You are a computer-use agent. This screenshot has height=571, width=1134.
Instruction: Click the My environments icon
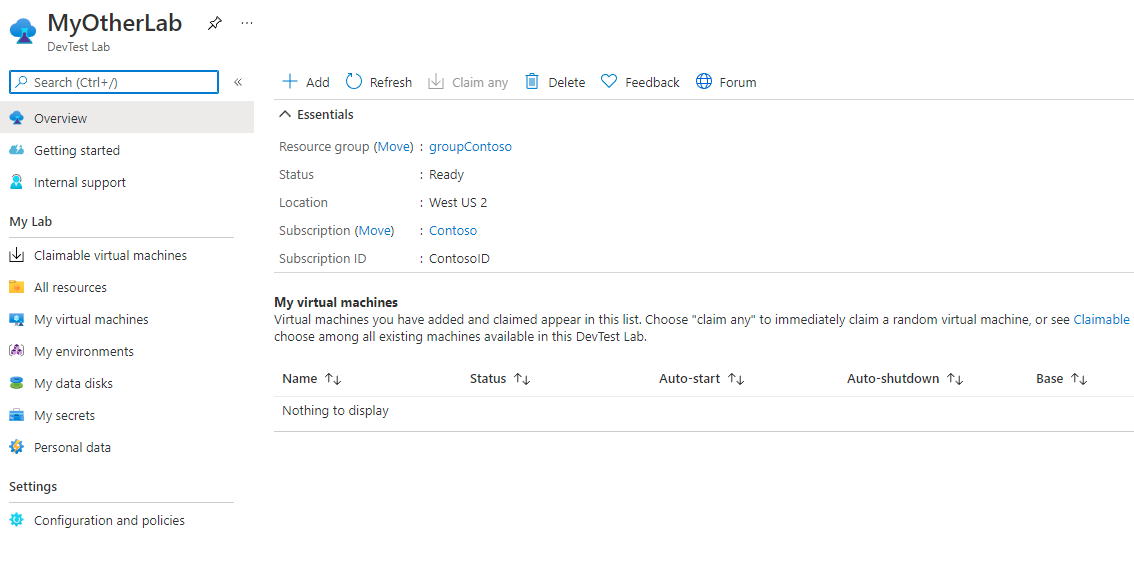(x=17, y=351)
